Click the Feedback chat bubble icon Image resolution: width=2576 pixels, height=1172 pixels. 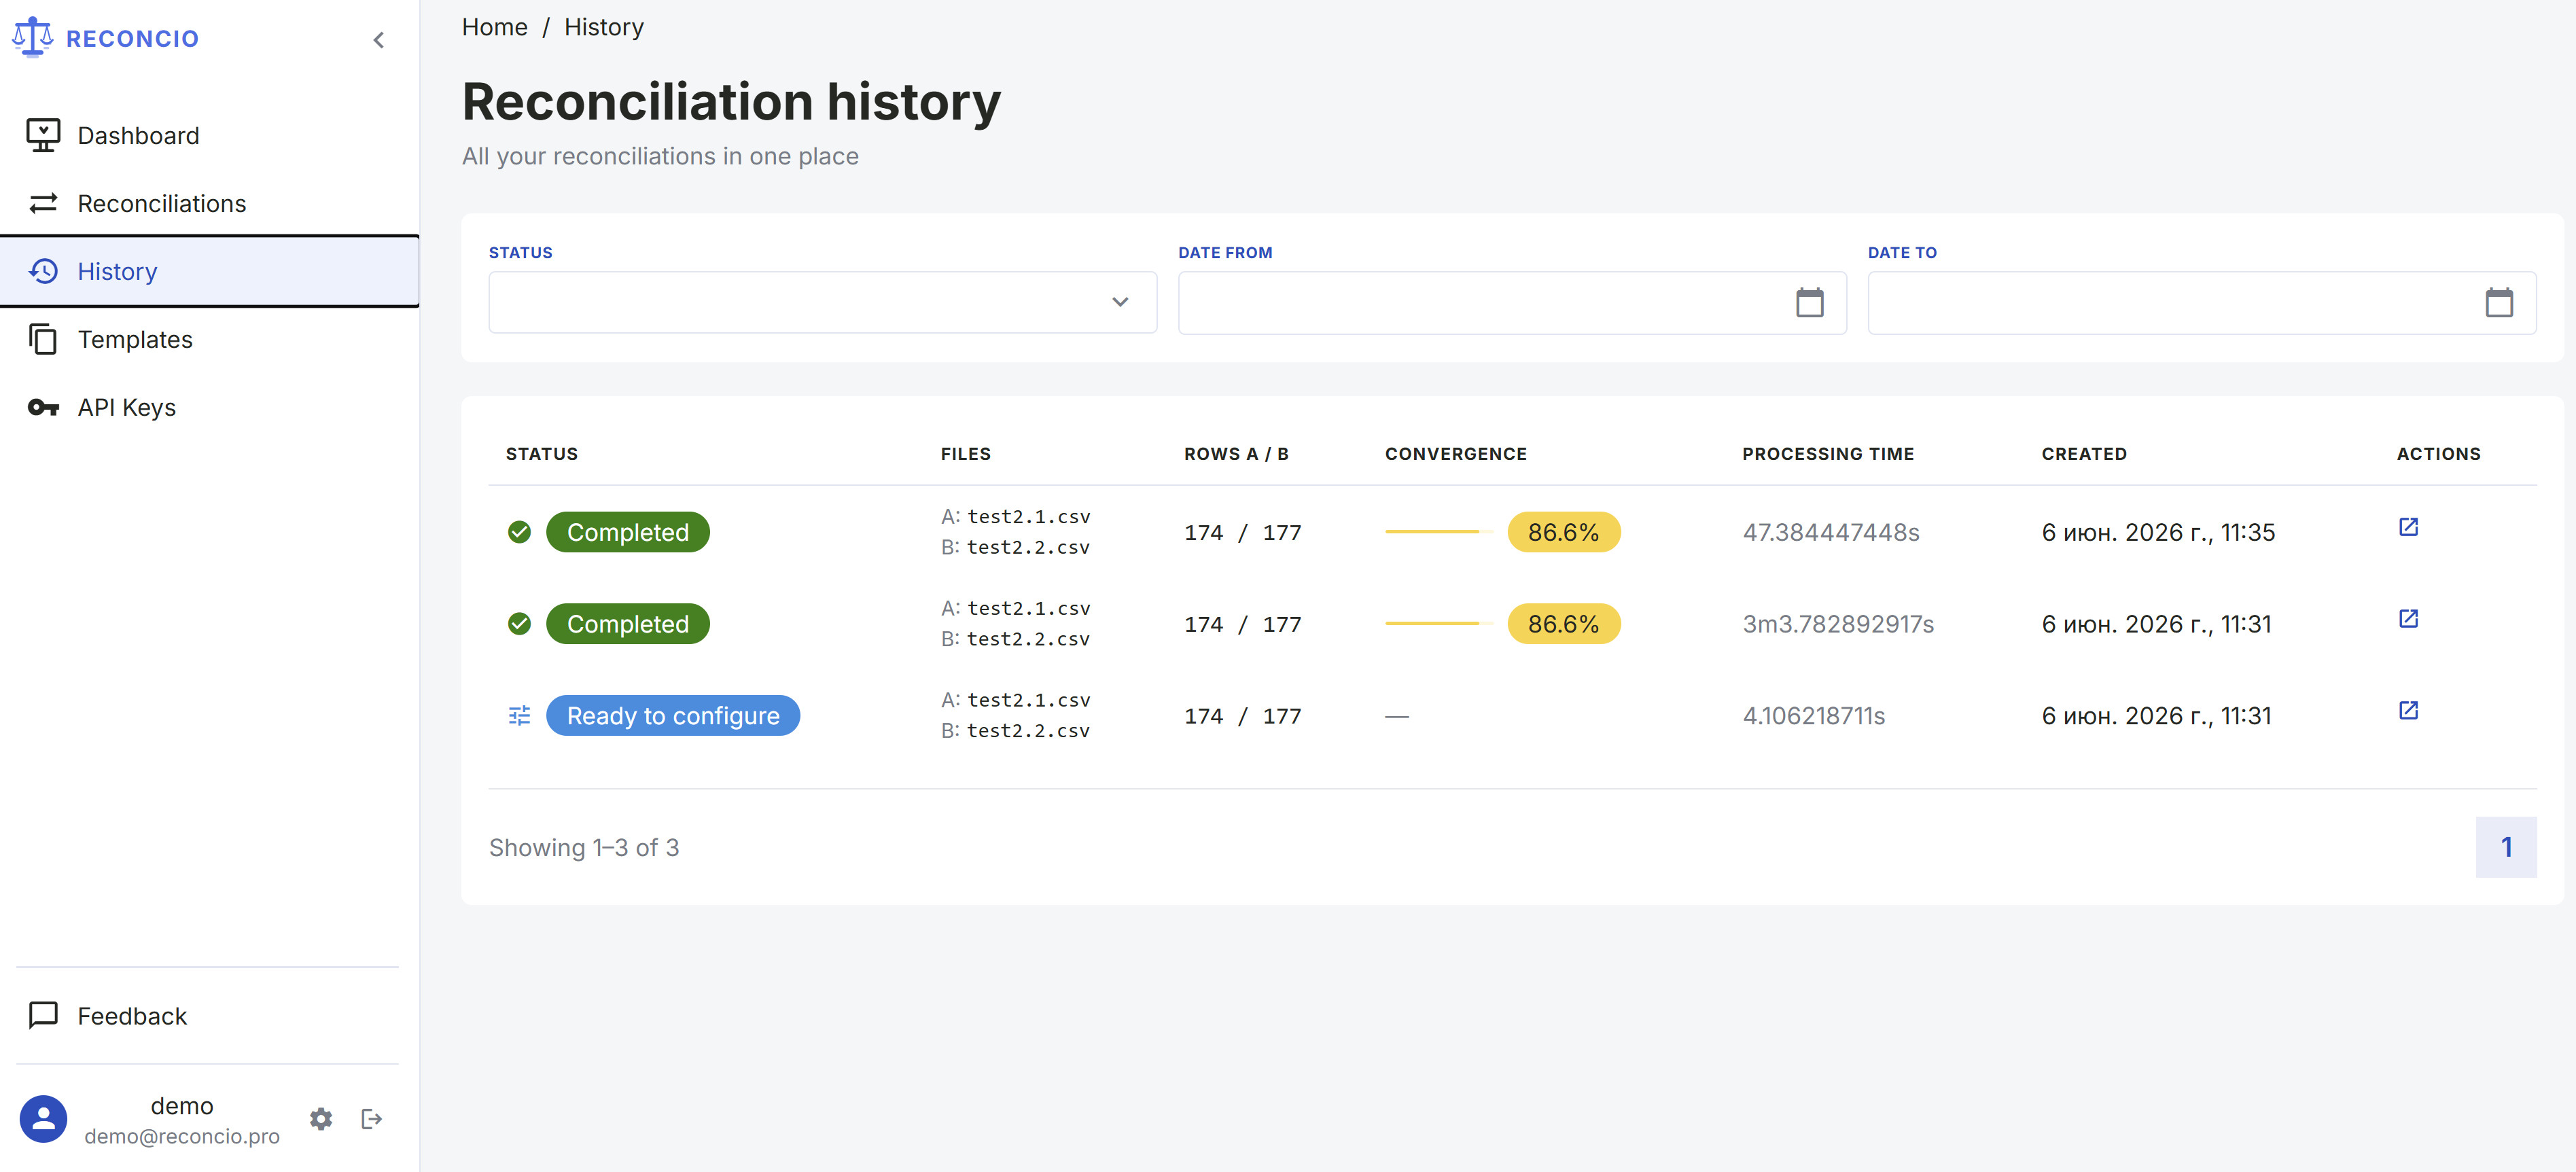click(43, 1015)
